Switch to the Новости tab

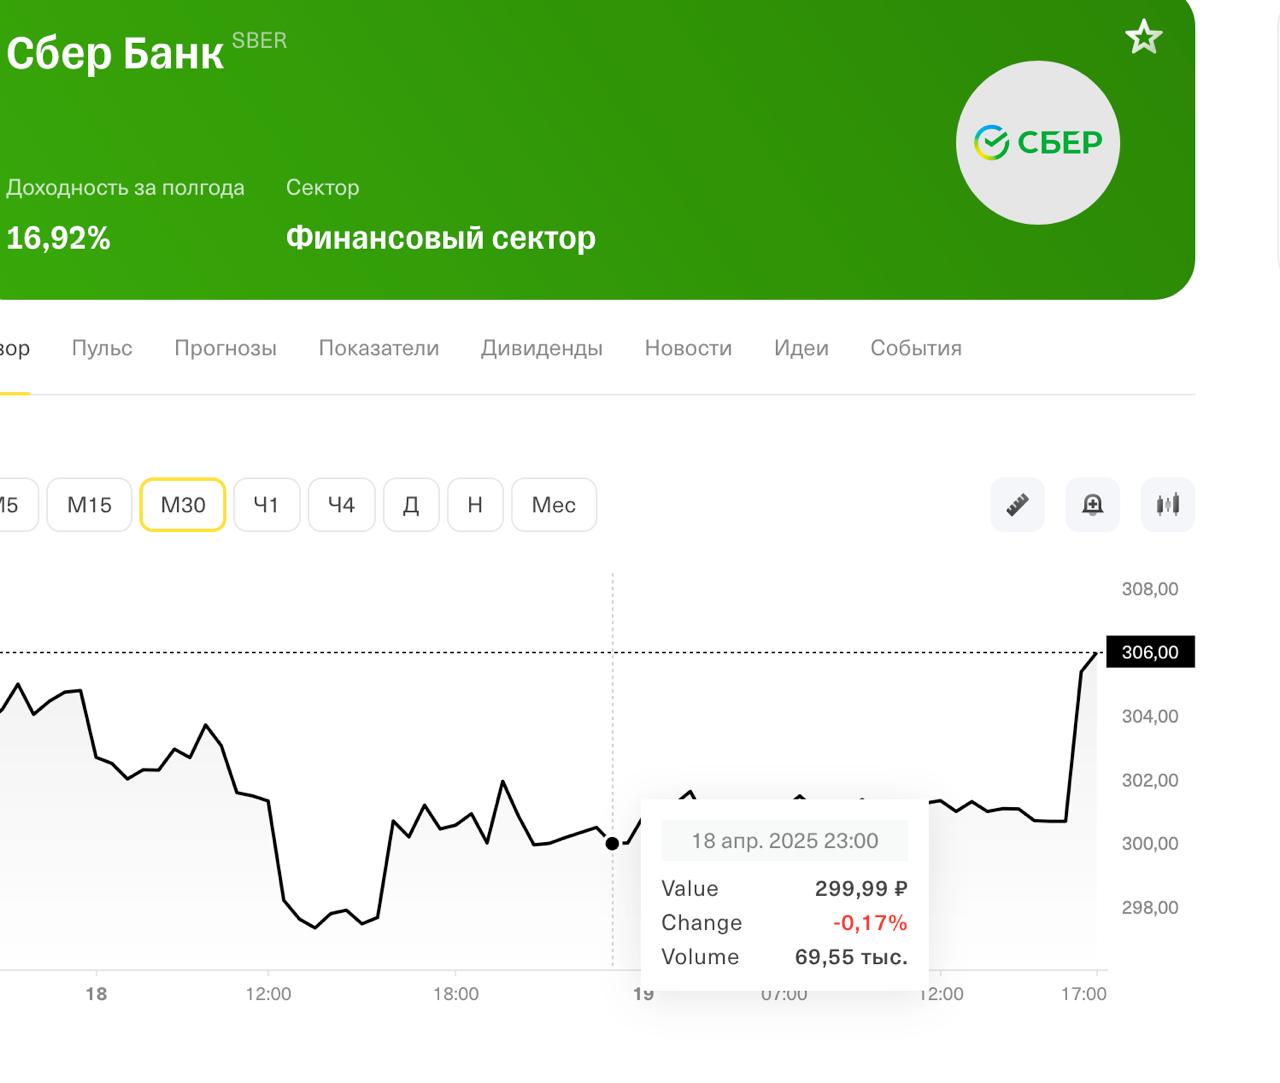coord(688,348)
